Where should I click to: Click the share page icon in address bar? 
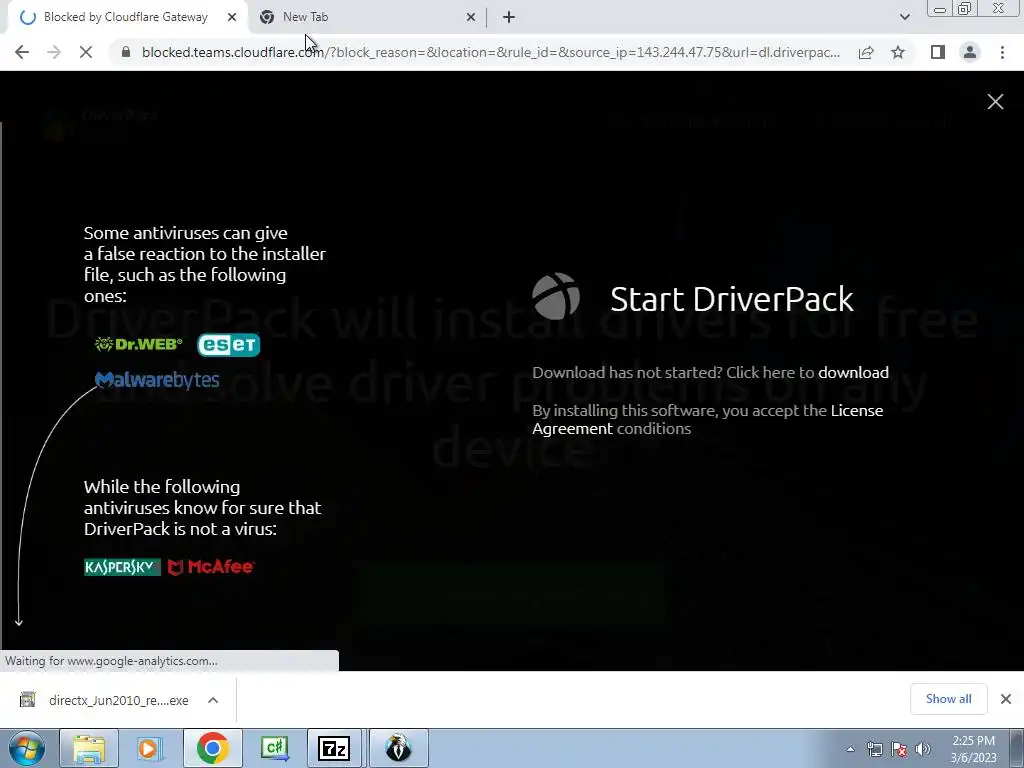pyautogui.click(x=866, y=52)
